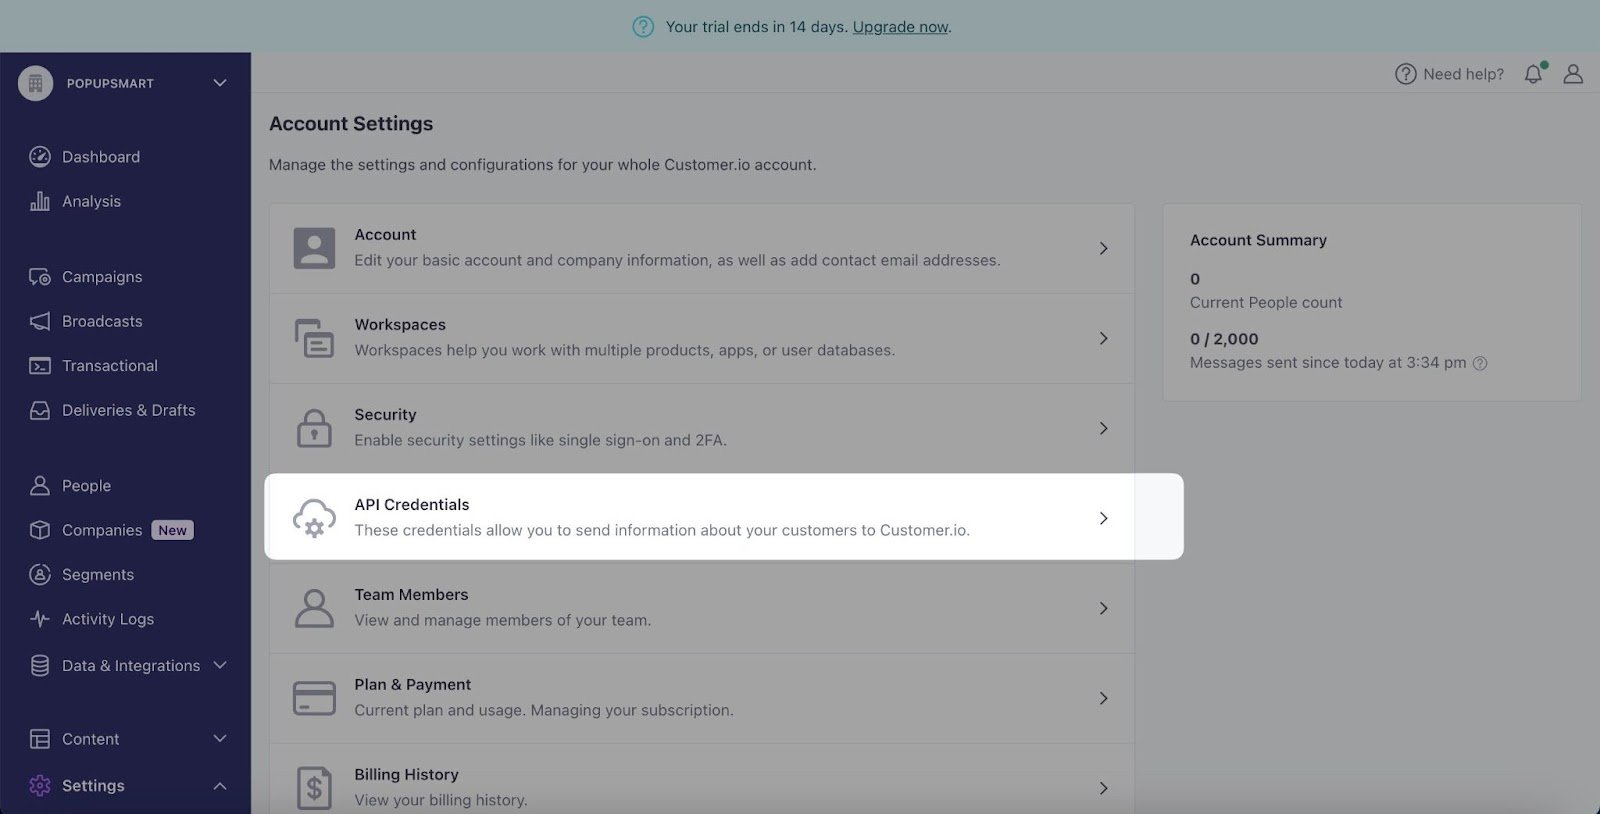Click the Analysis bar chart icon
The height and width of the screenshot is (814, 1600).
(x=40, y=201)
